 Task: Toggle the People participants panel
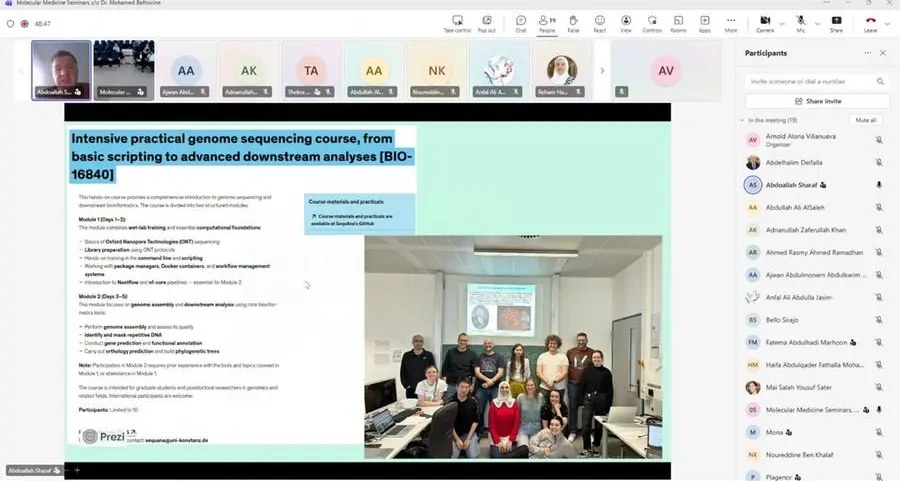(x=547, y=22)
